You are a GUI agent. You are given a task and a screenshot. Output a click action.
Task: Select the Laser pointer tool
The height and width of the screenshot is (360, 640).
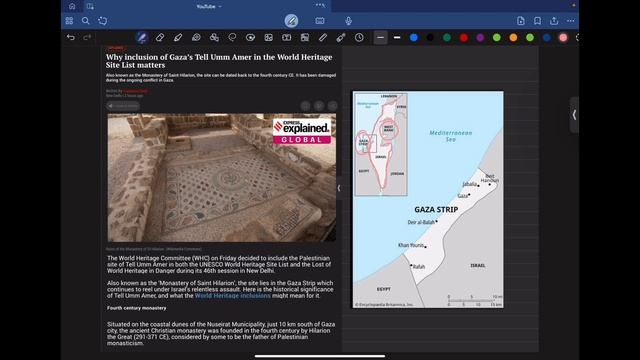pos(341,38)
